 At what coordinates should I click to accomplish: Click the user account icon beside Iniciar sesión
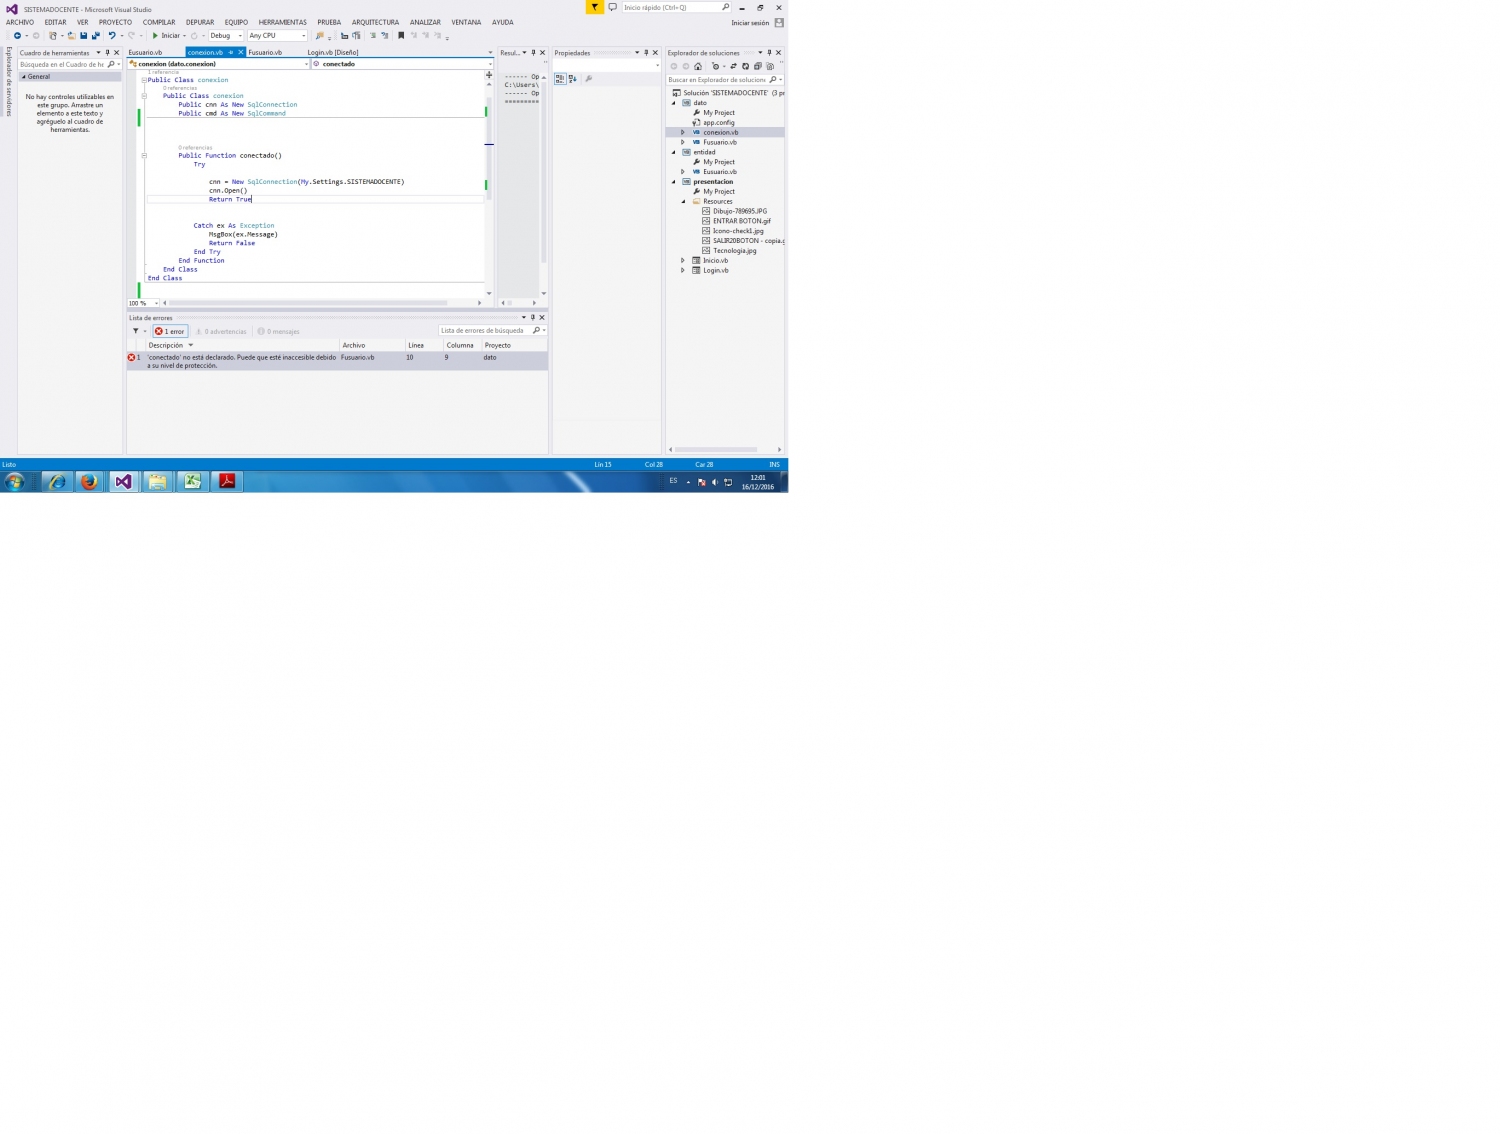coord(779,22)
